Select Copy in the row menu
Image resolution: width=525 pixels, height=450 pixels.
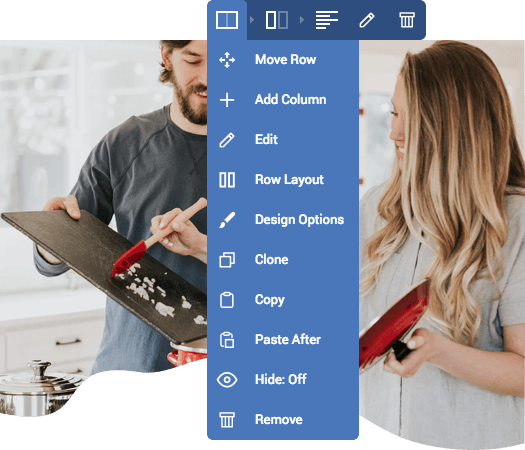[283, 300]
